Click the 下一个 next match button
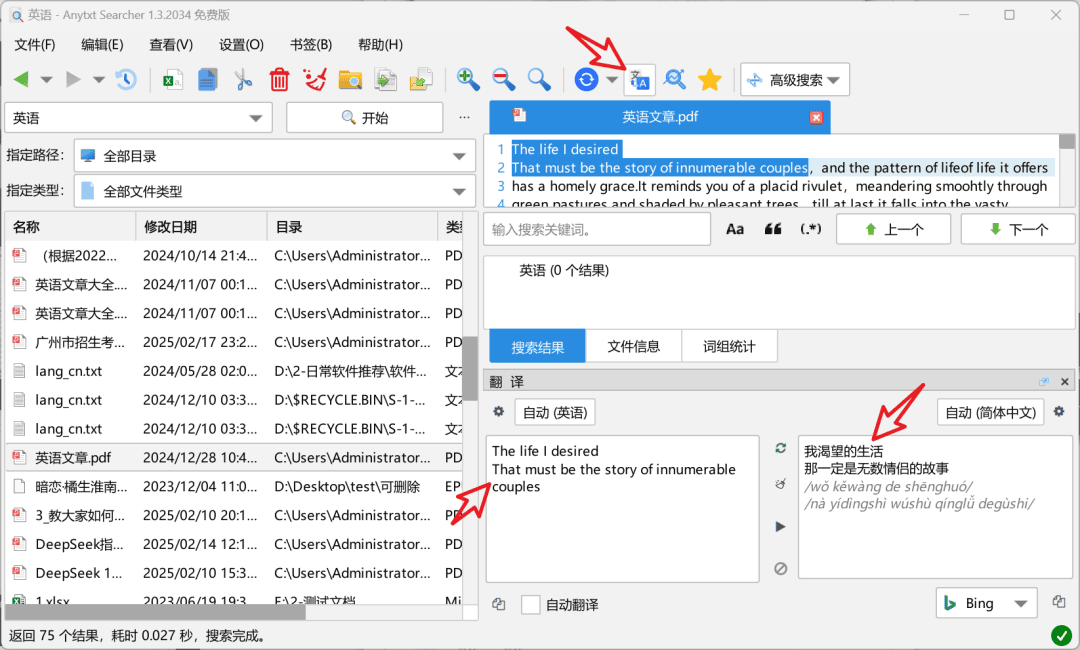1080x650 pixels. coord(1018,229)
